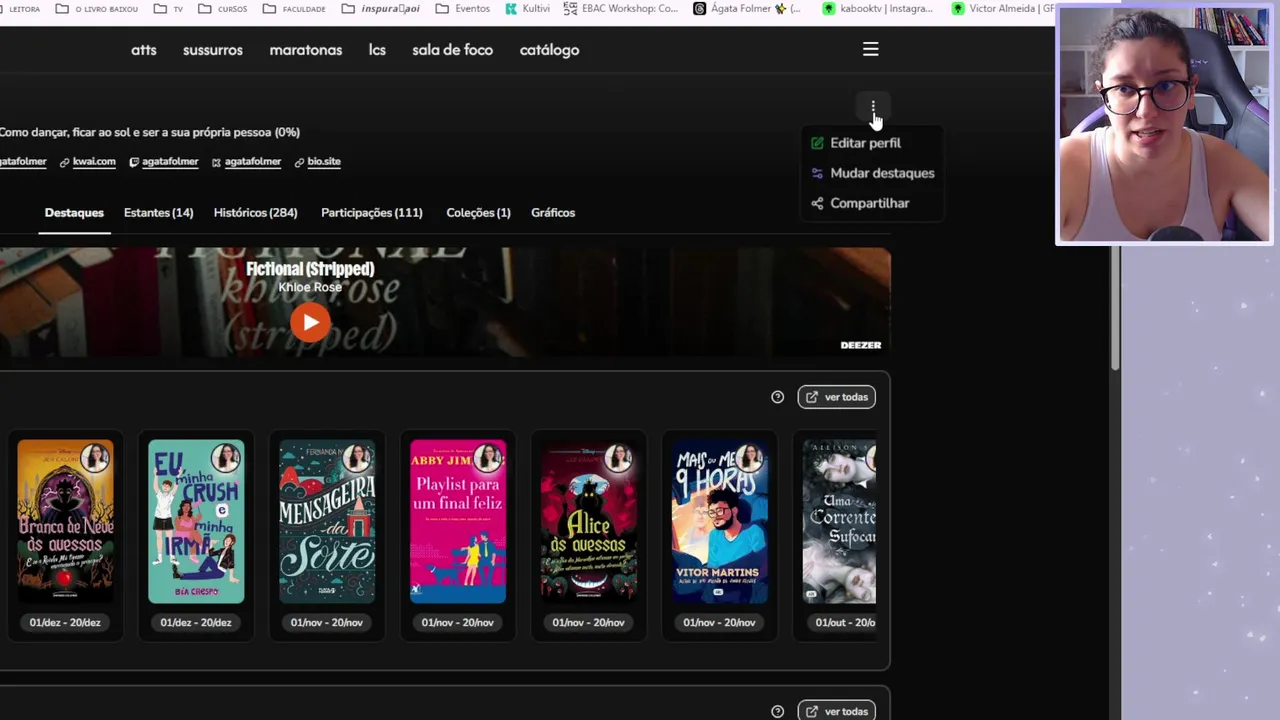Screen dimensions: 1280x720
Task: Open Eu, minha crush e minha irmã cover
Action: click(x=196, y=522)
